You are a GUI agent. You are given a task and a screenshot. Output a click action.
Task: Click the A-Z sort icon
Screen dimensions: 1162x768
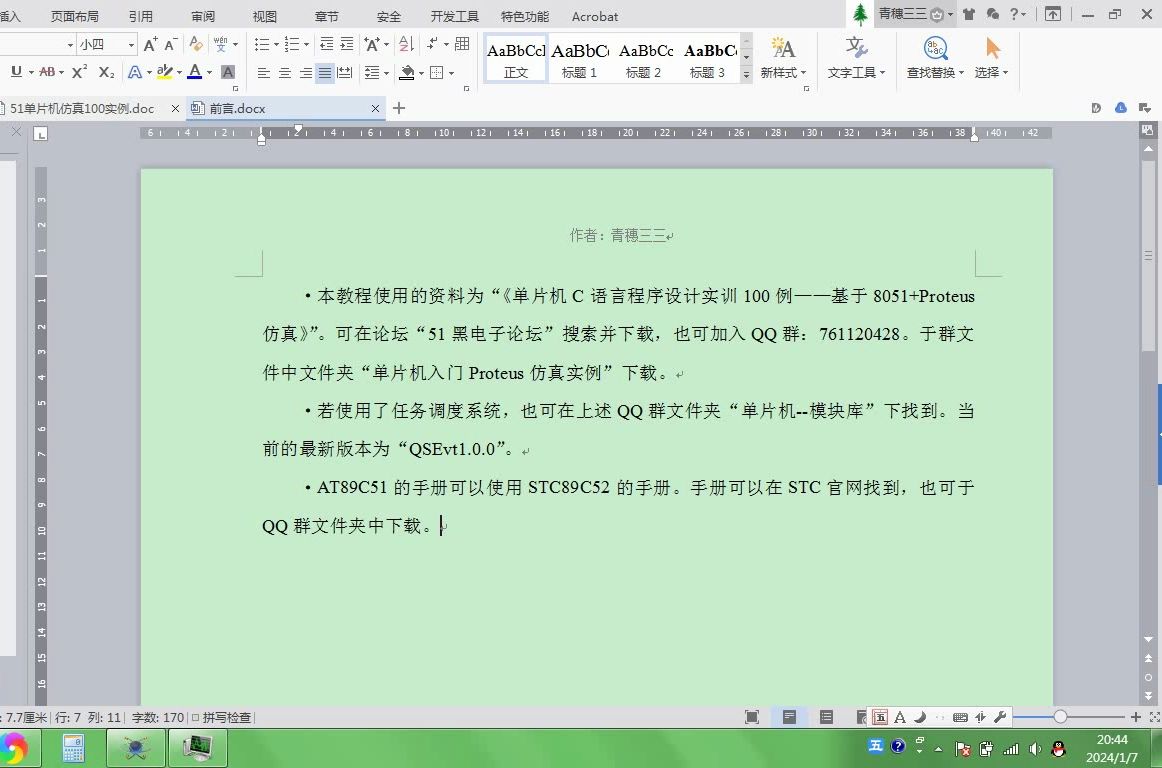[406, 44]
